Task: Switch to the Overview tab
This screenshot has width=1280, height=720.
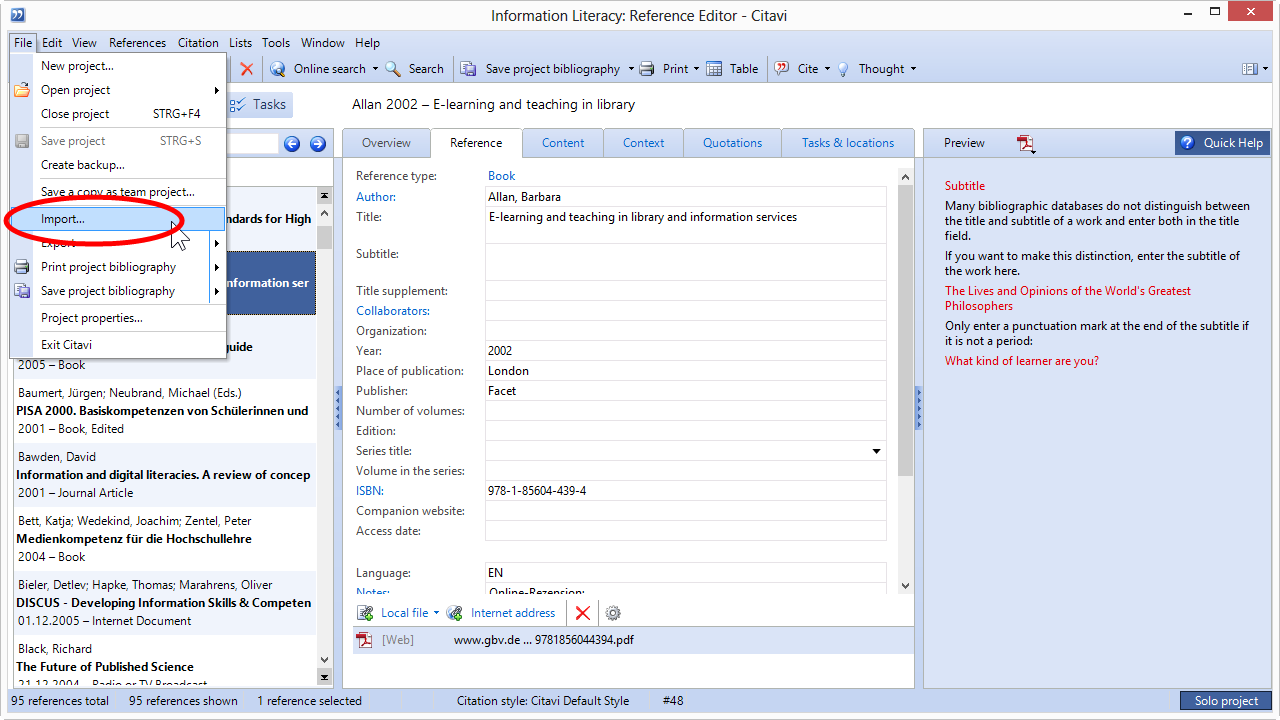Action: [x=386, y=143]
